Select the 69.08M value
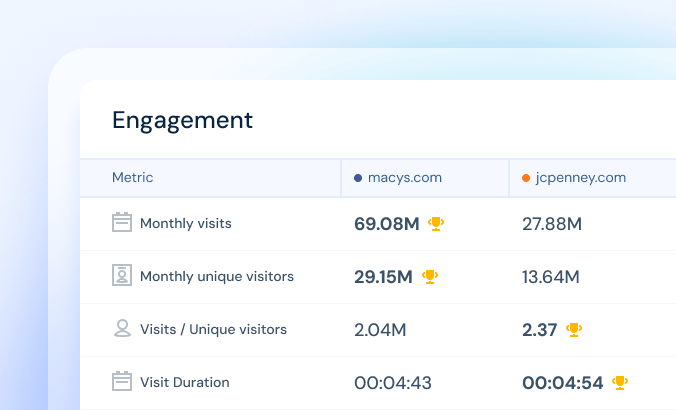The height and width of the screenshot is (410, 676). tap(387, 224)
